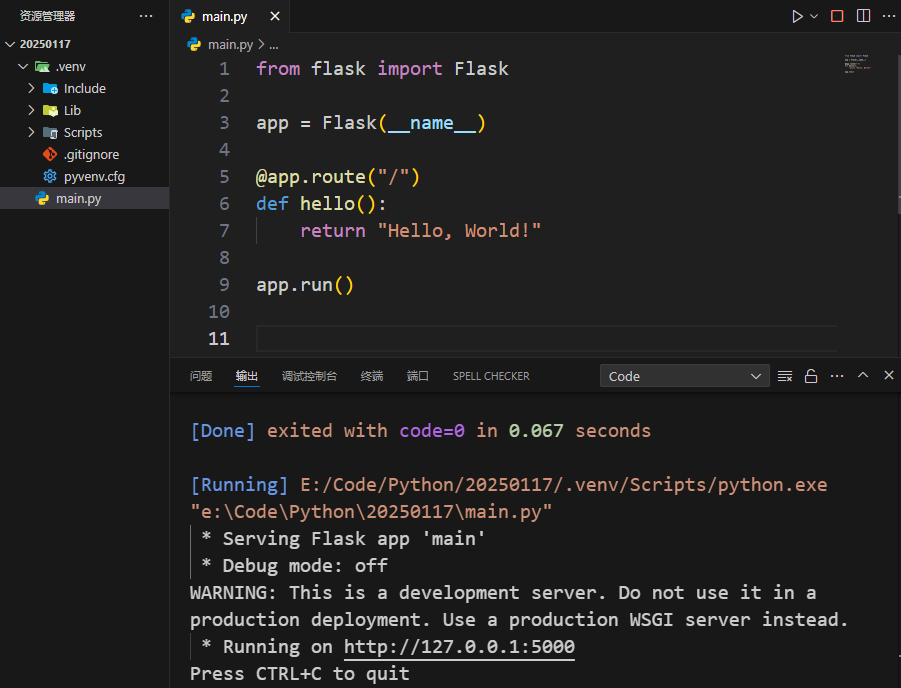
Task: Select main.py in the explorer tree
Action: [x=84, y=198]
